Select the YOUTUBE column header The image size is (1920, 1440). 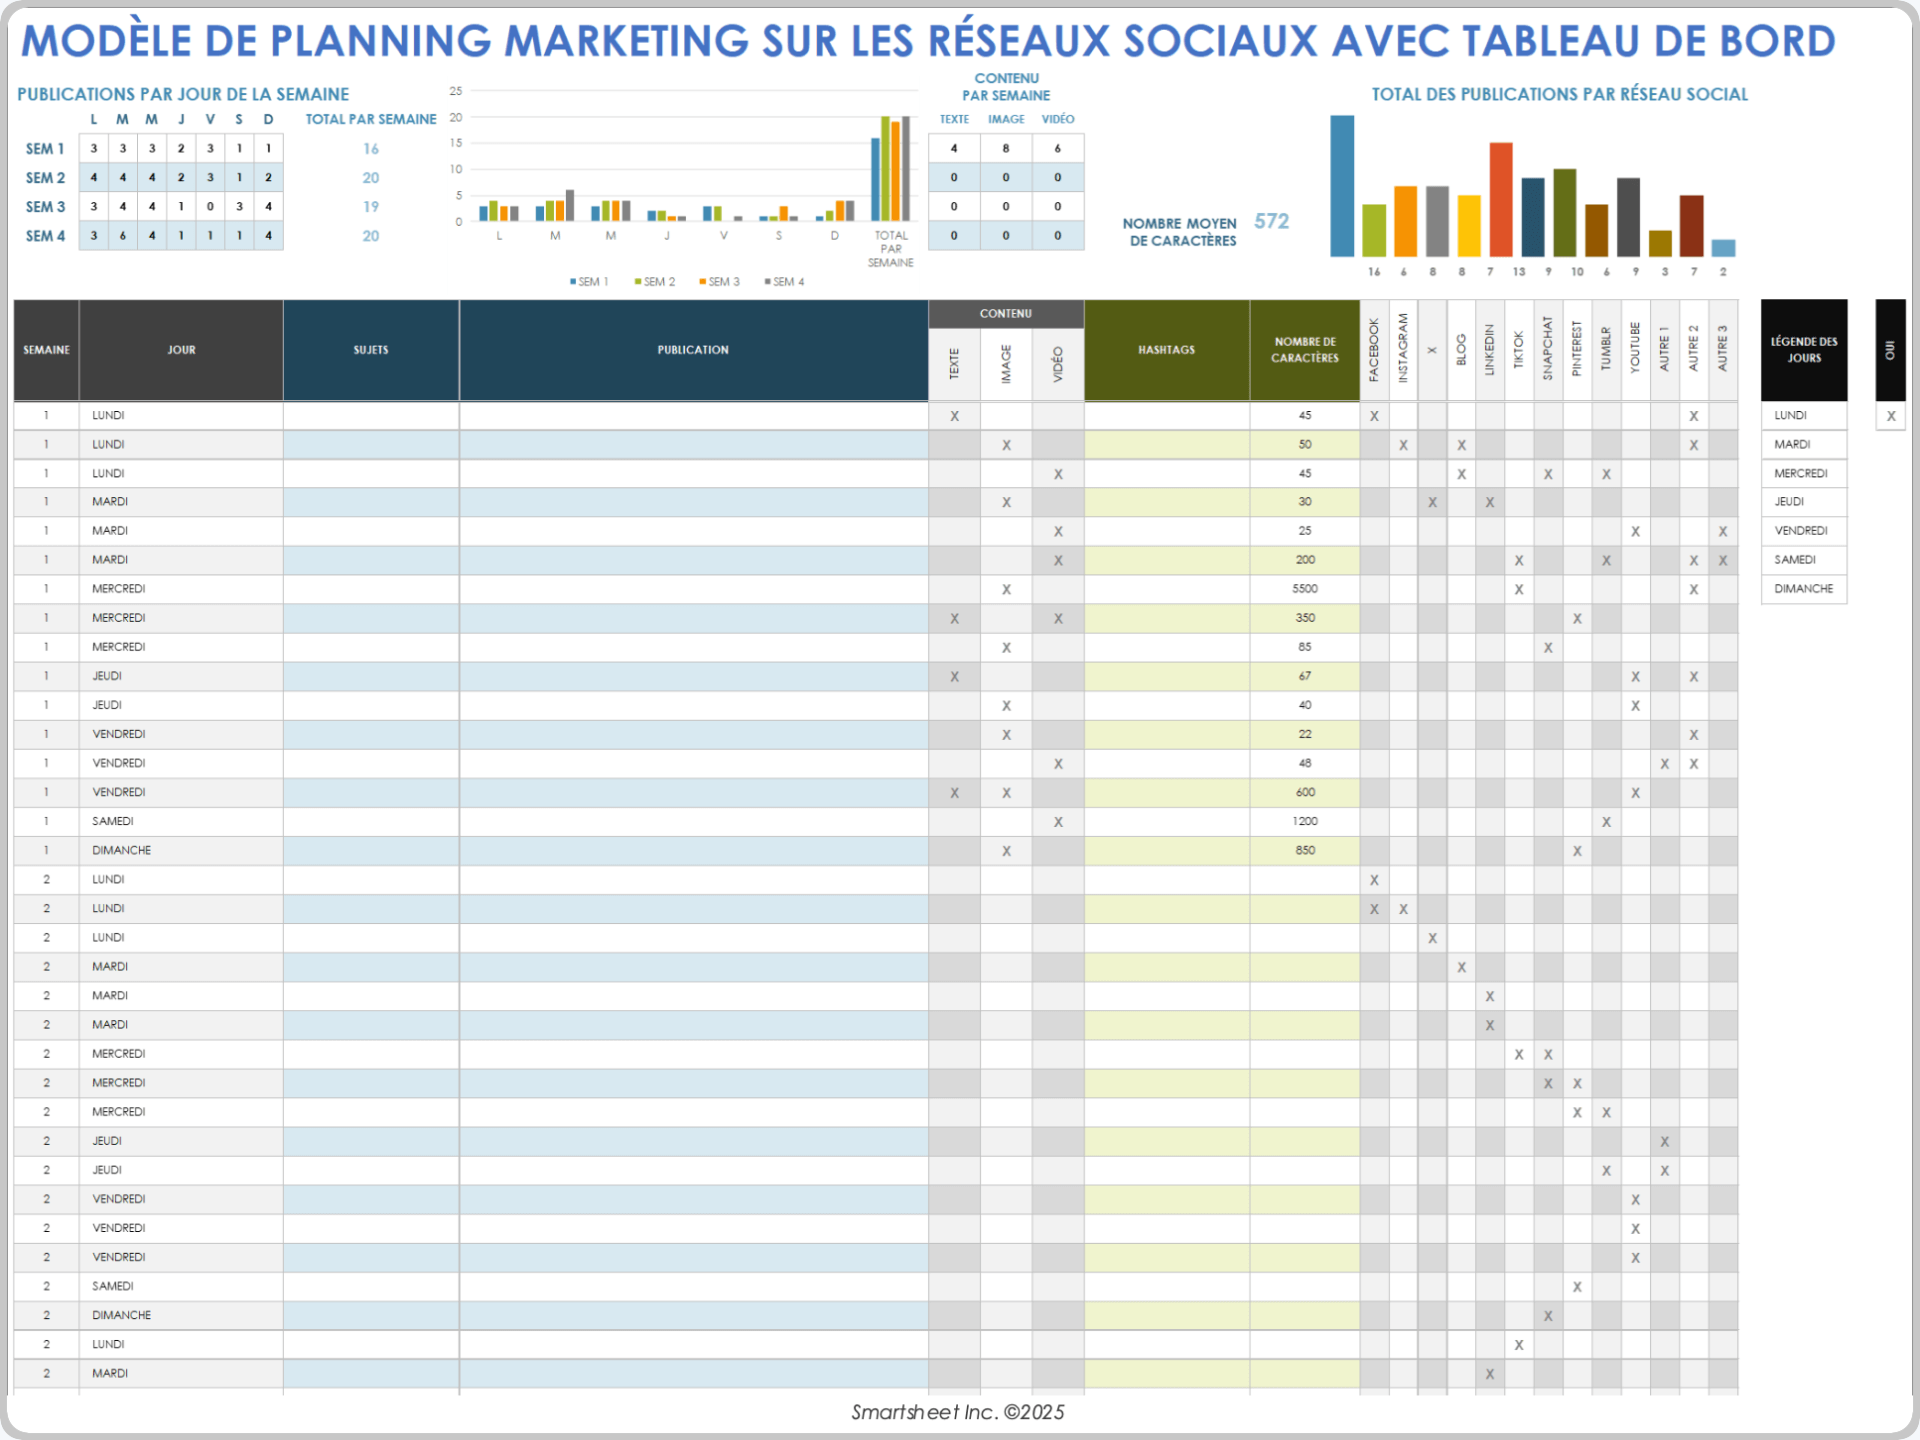[1635, 350]
